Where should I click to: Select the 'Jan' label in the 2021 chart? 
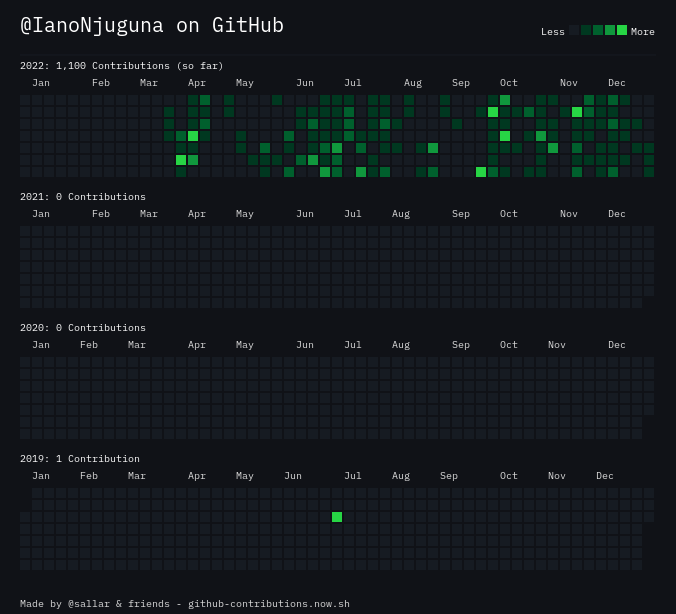click(x=41, y=214)
